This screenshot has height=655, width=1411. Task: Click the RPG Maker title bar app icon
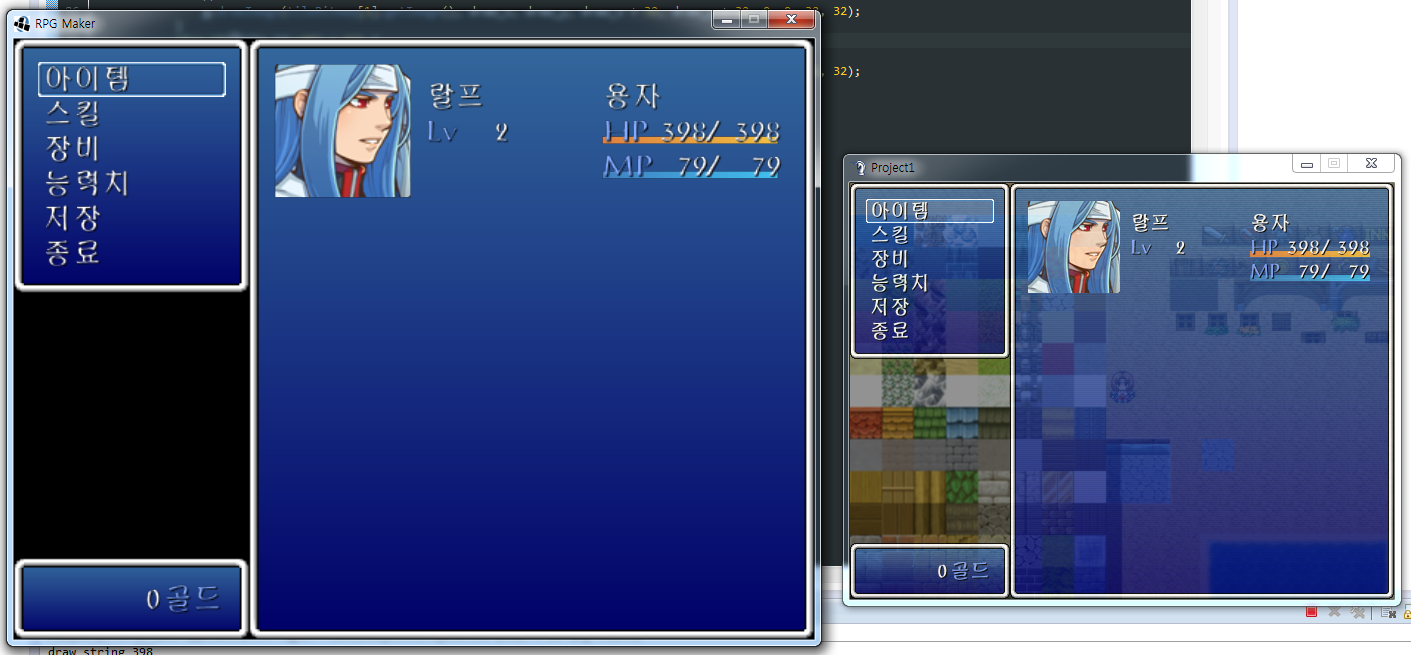(x=22, y=22)
